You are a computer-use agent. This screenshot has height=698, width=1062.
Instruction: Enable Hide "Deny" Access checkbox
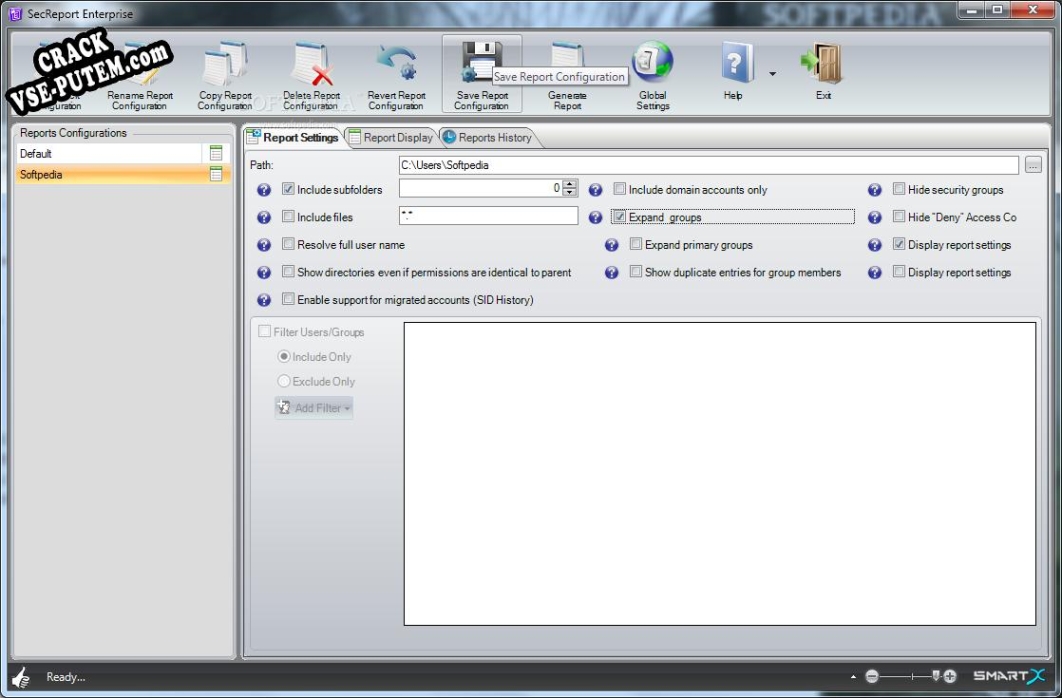click(899, 216)
